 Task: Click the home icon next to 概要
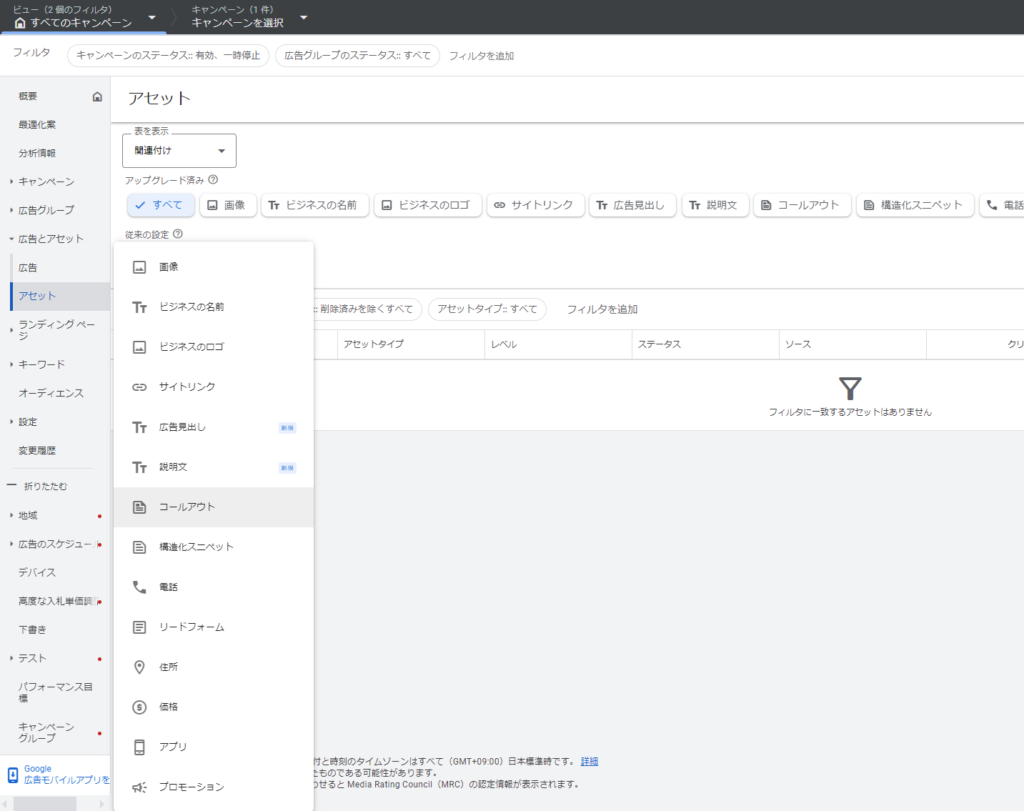pos(97,97)
